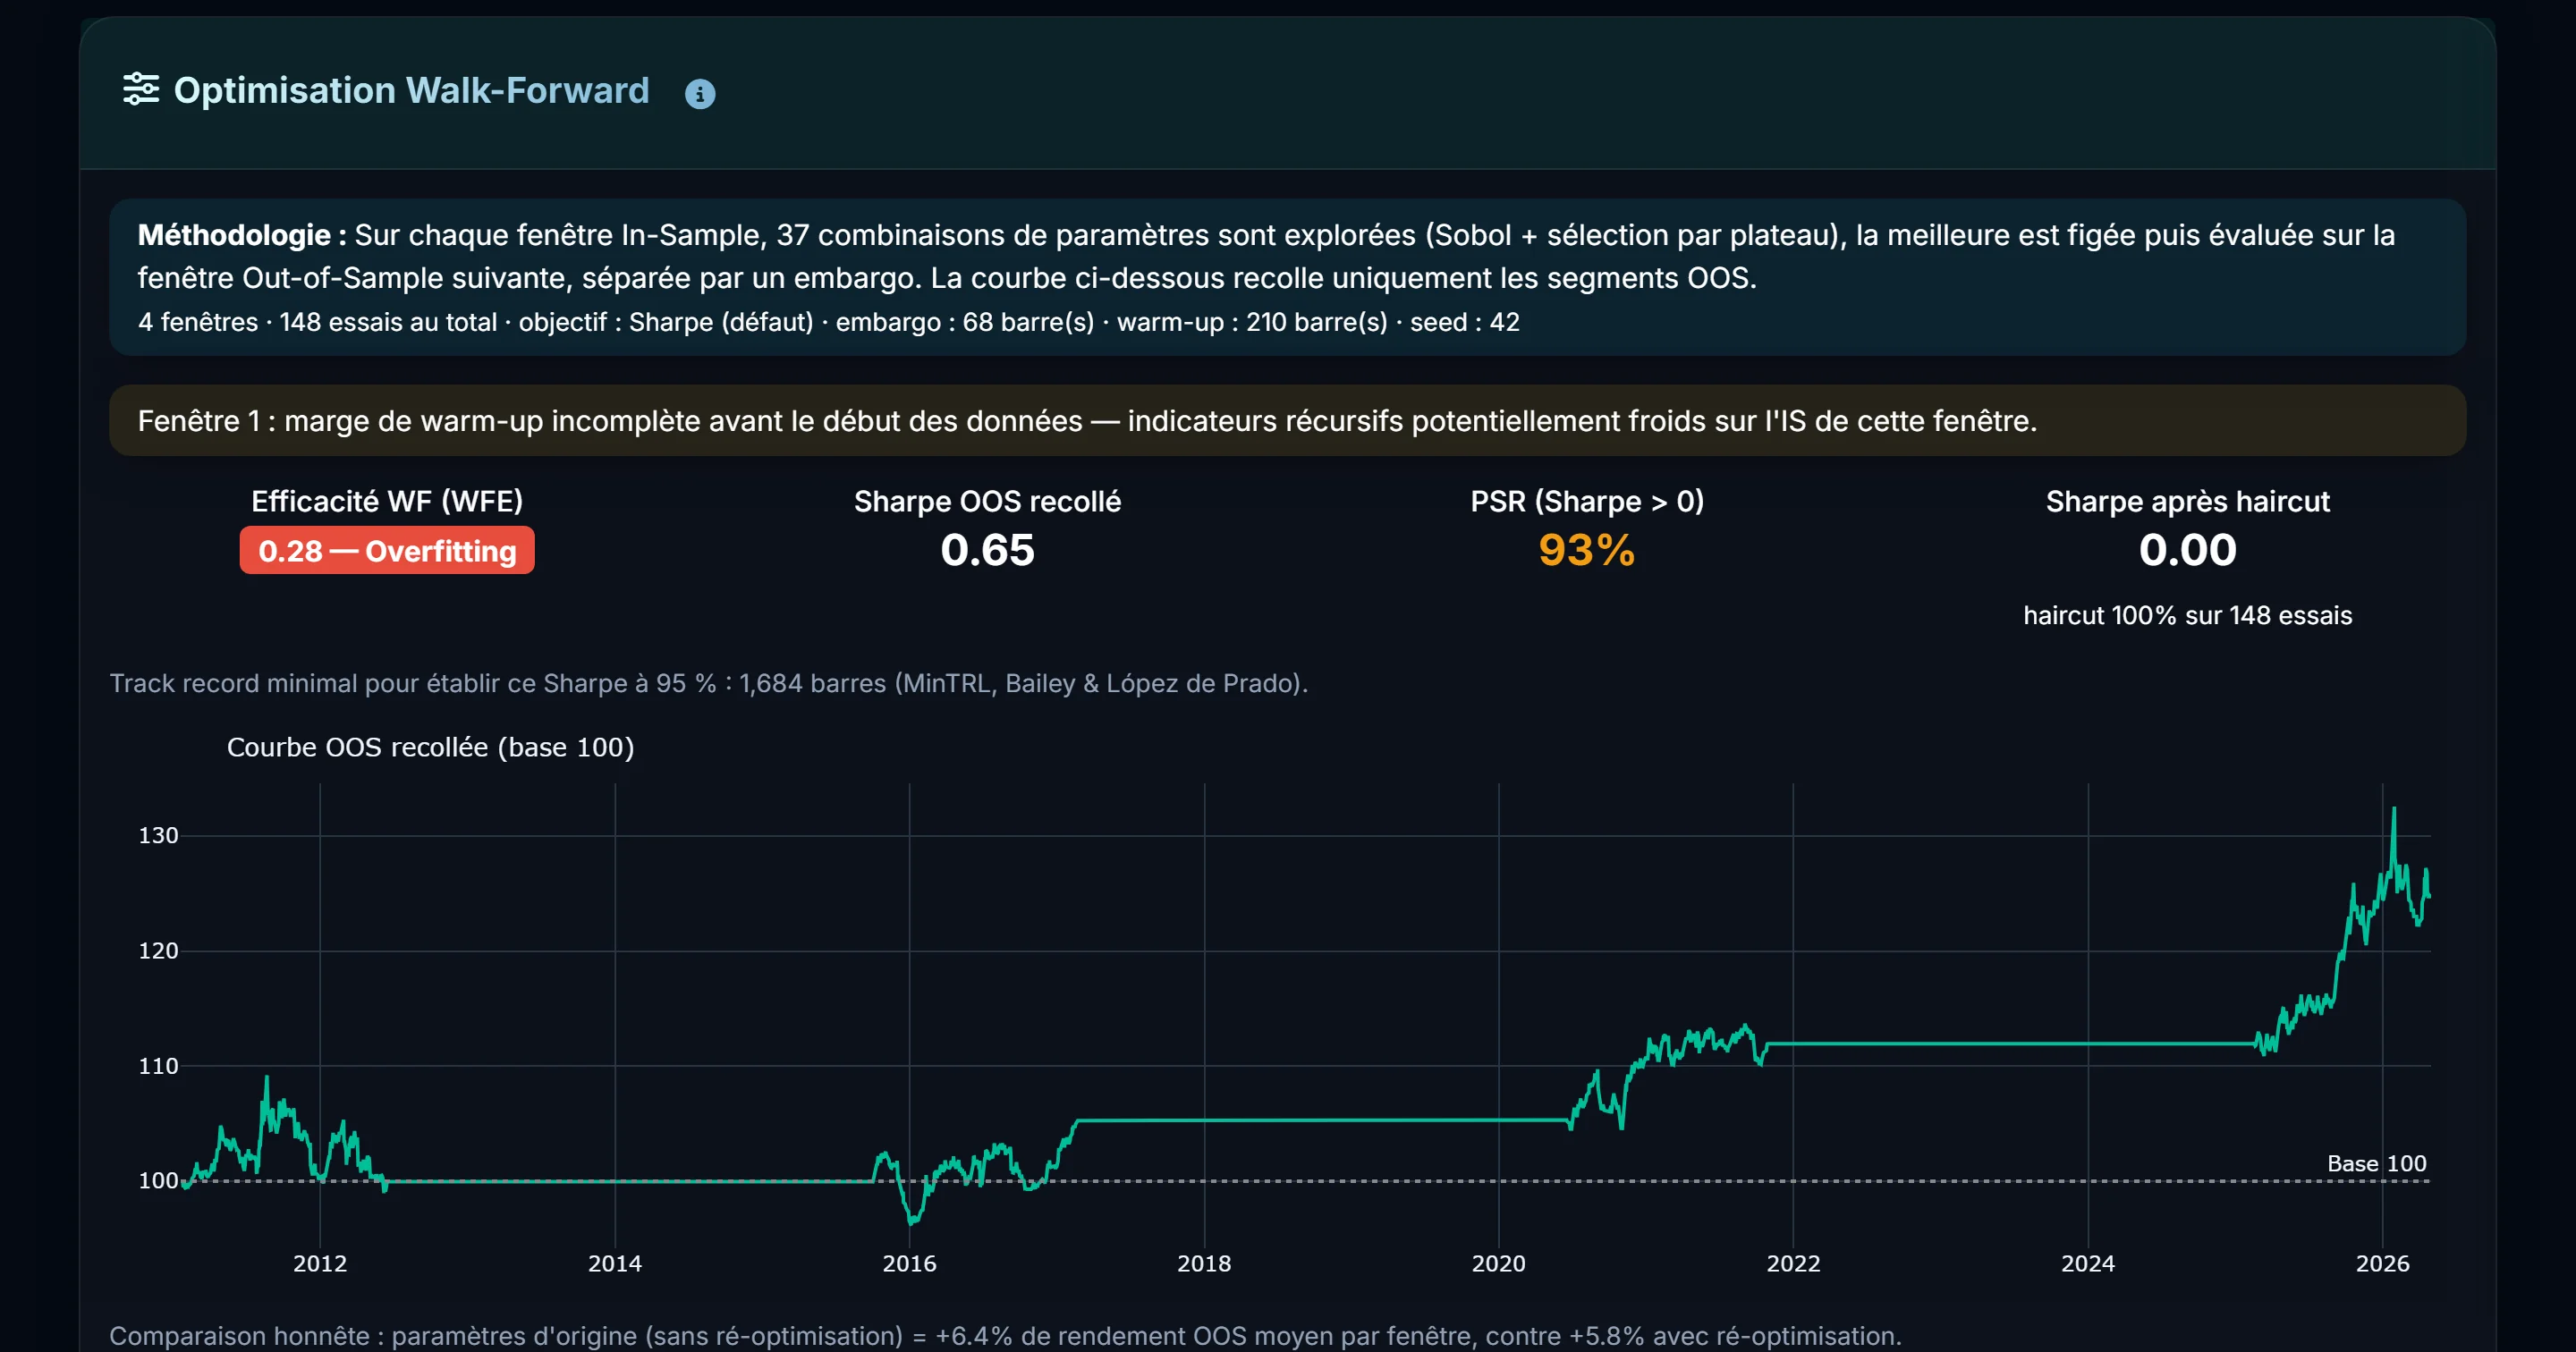Click the 2012 x-axis tick label
This screenshot has height=1352, width=2576.
click(320, 1263)
